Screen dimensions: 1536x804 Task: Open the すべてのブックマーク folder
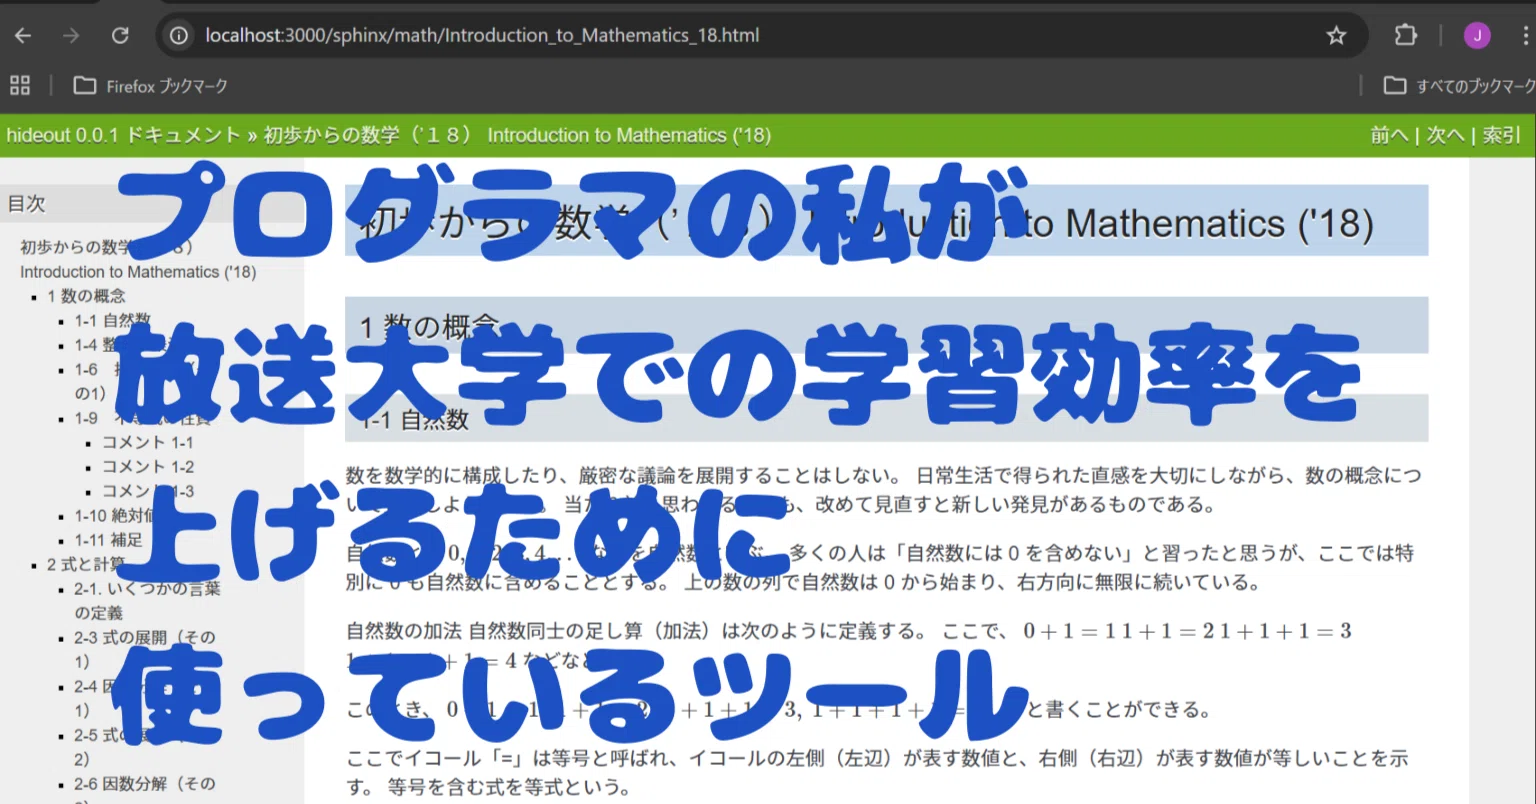(1459, 86)
